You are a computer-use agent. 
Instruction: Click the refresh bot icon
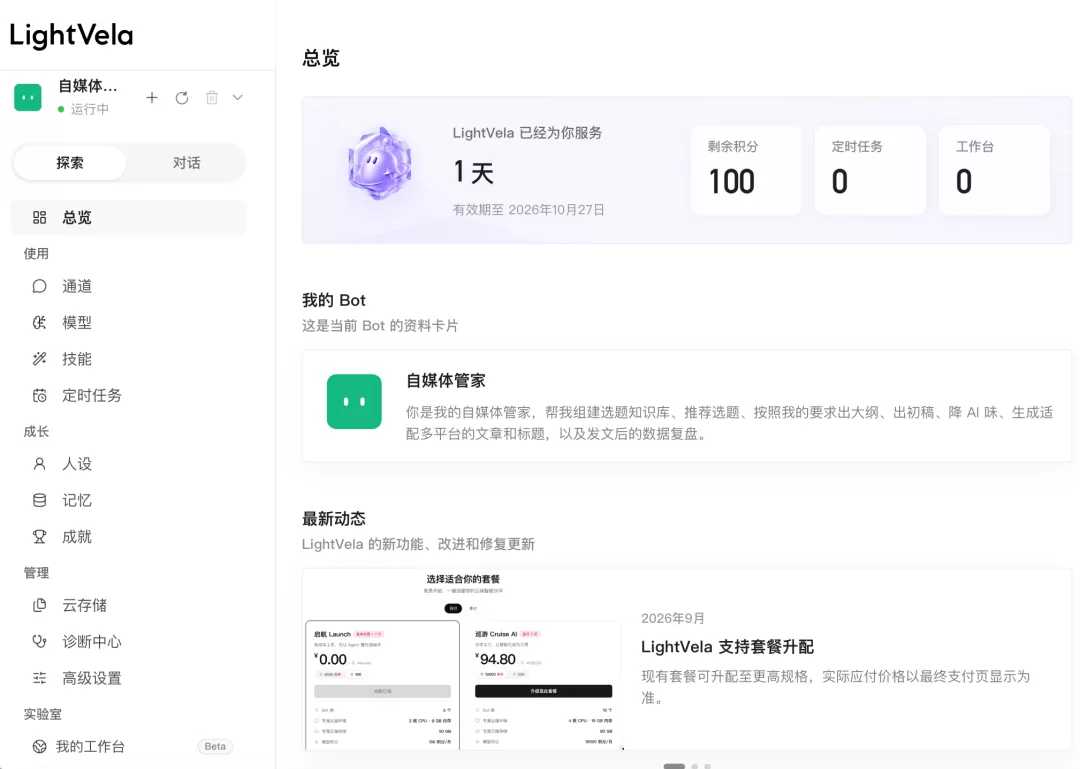182,98
